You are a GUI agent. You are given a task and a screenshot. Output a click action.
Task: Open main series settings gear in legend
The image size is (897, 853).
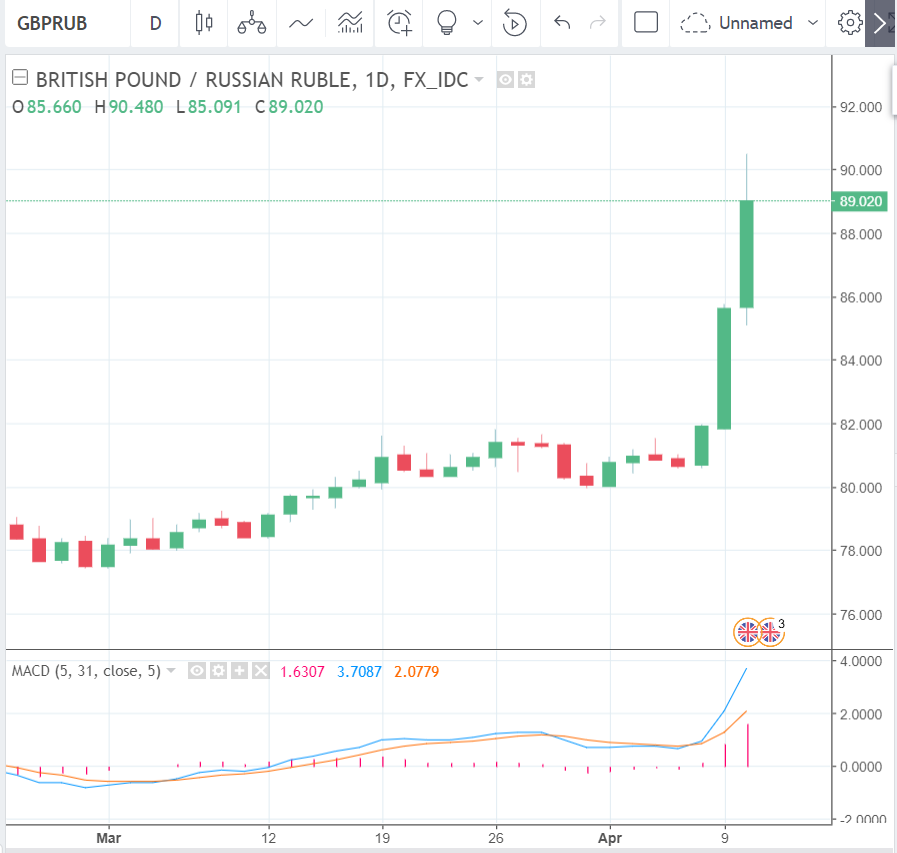pyautogui.click(x=526, y=80)
